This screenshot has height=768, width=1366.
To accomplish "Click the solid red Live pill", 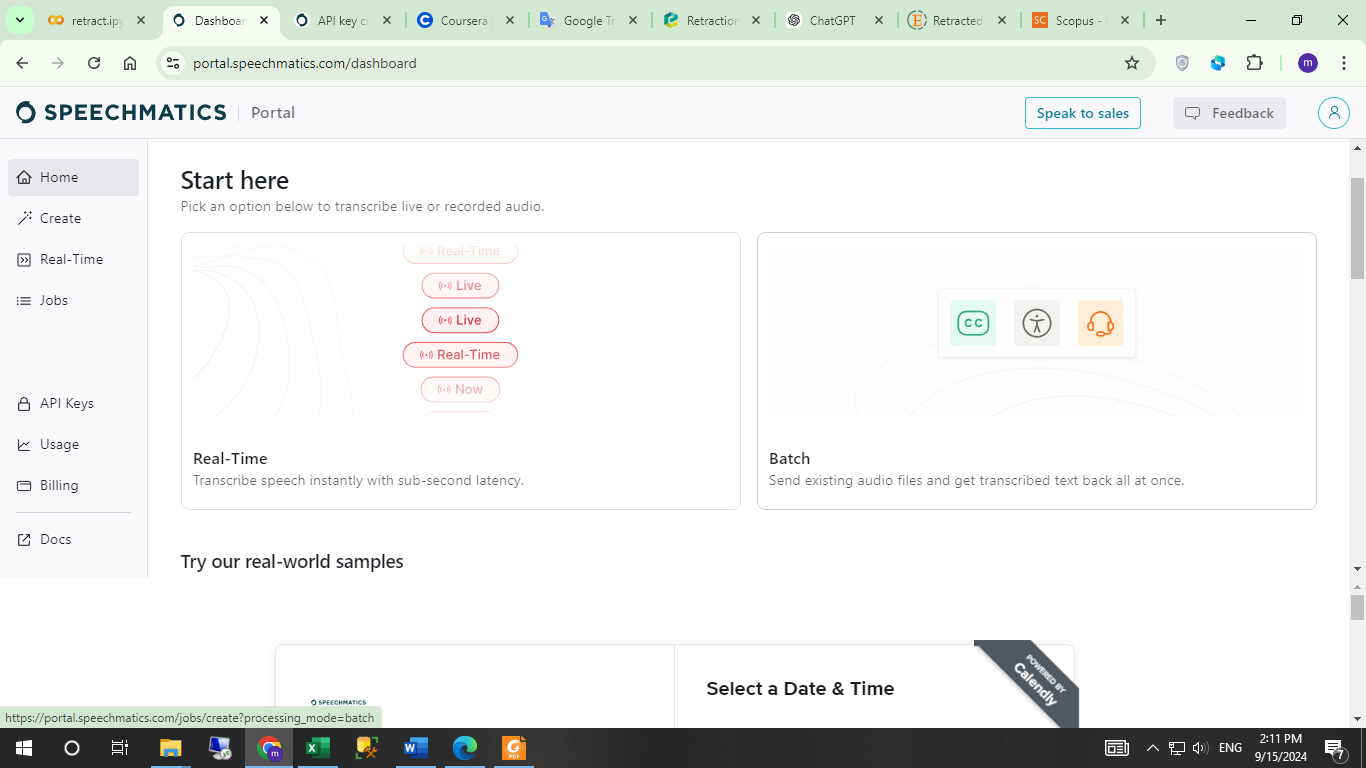I will point(460,320).
